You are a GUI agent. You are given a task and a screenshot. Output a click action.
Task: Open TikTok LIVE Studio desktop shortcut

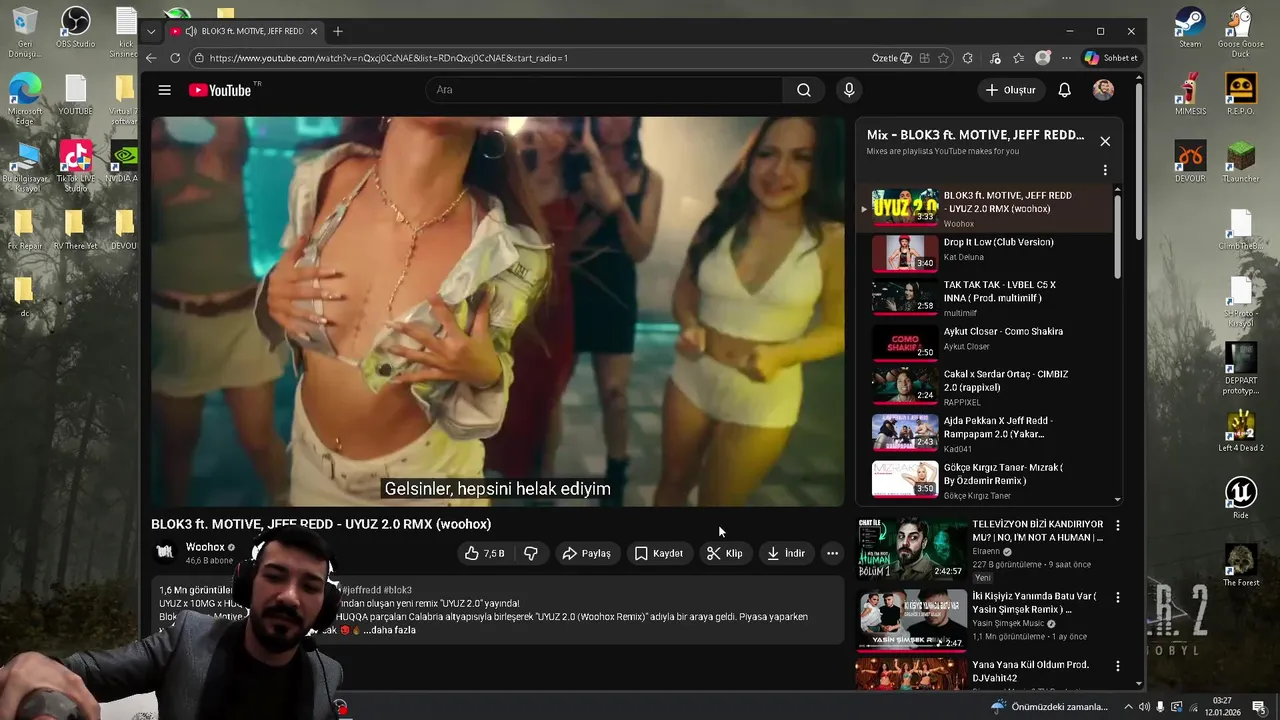(x=75, y=165)
